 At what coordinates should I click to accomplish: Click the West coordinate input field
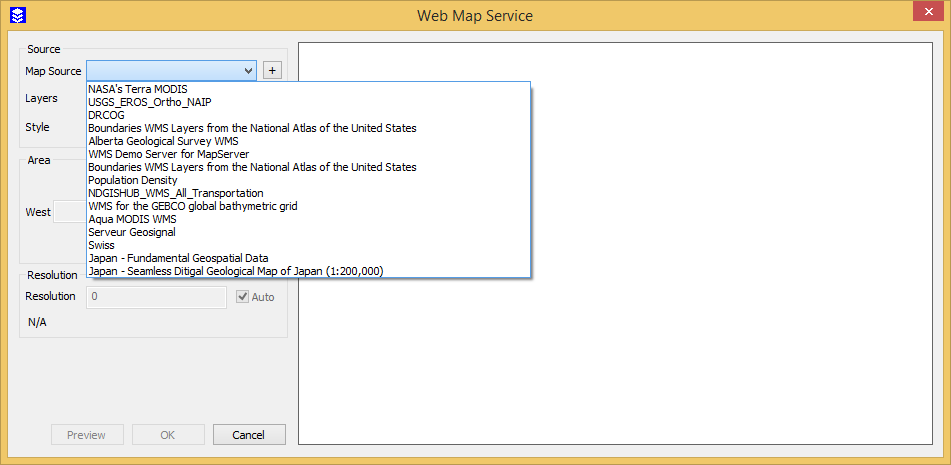70,212
